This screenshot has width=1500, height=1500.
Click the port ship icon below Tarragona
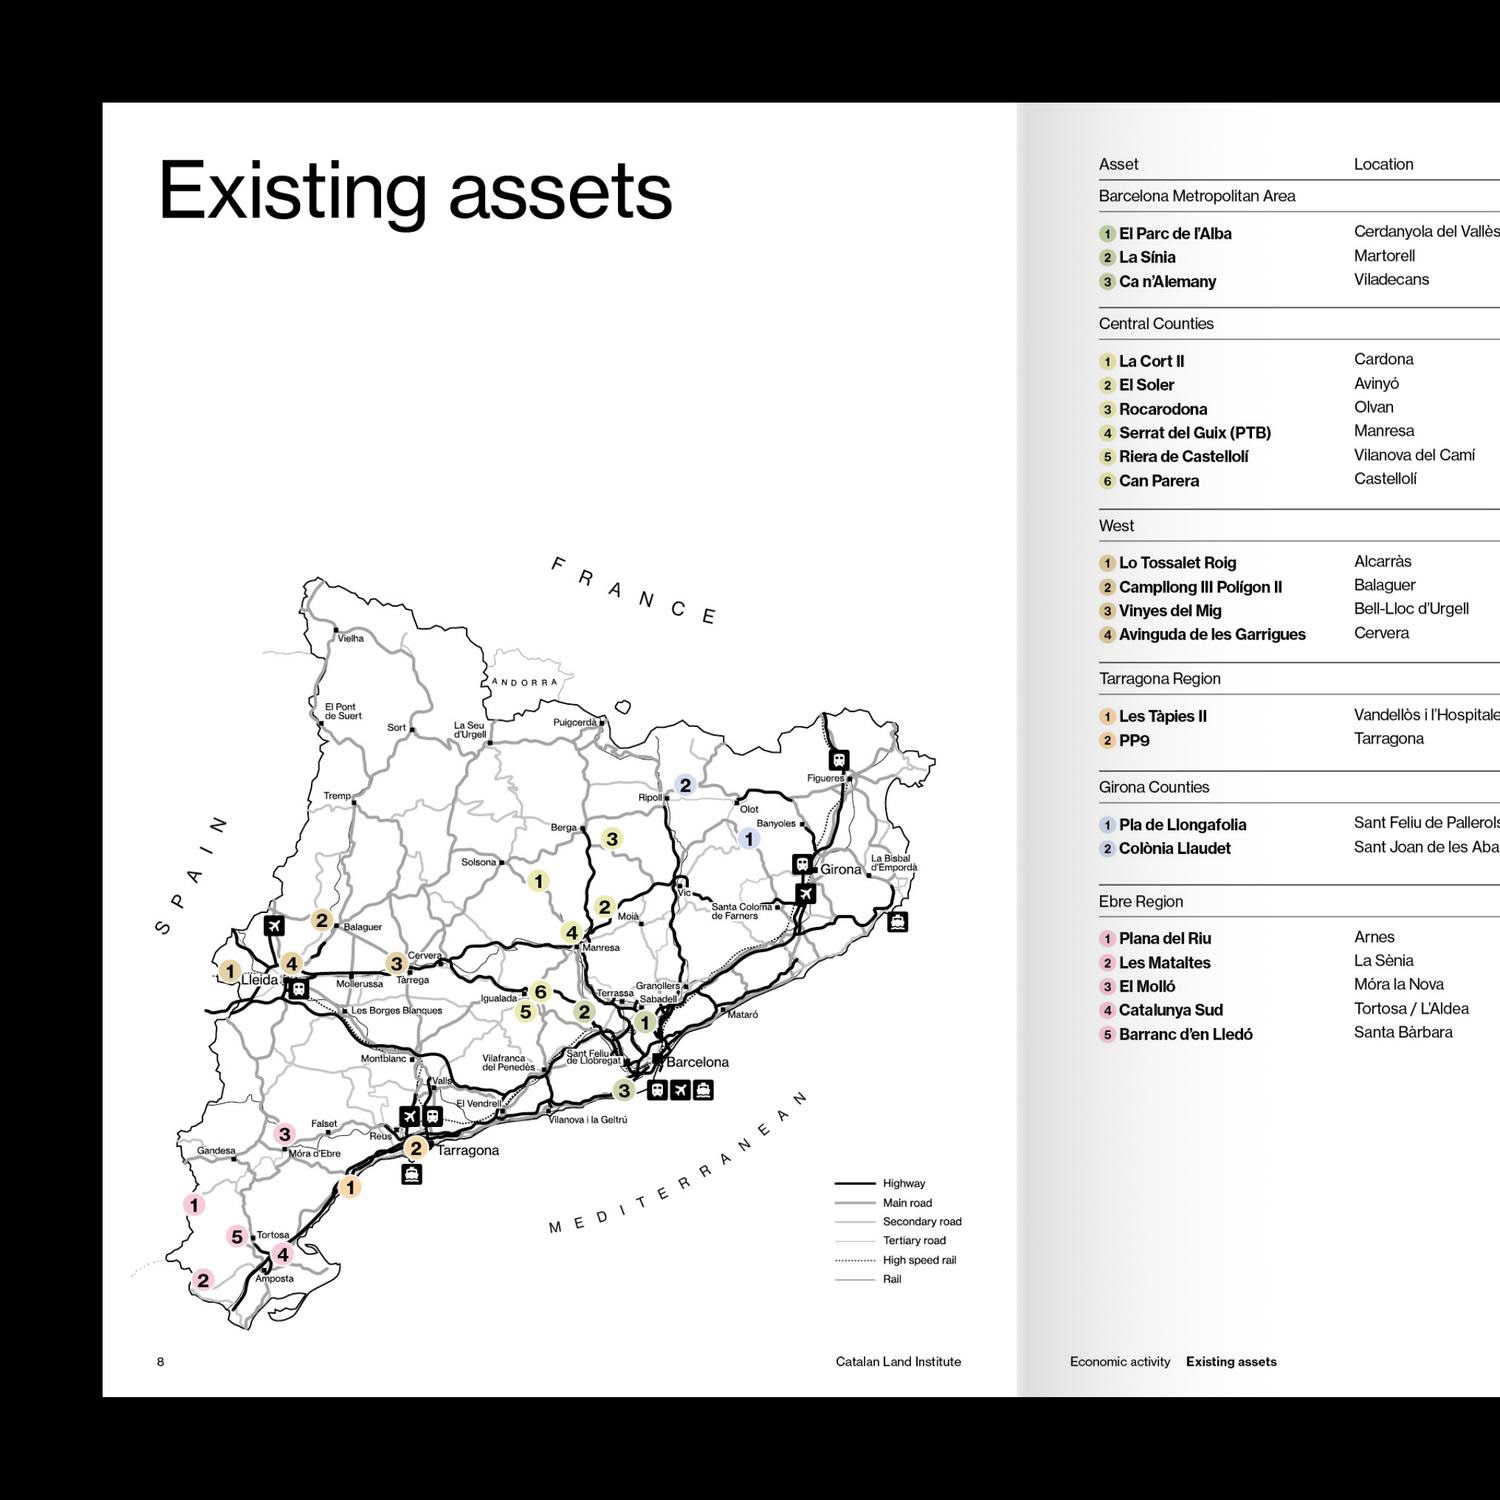click(x=411, y=1174)
